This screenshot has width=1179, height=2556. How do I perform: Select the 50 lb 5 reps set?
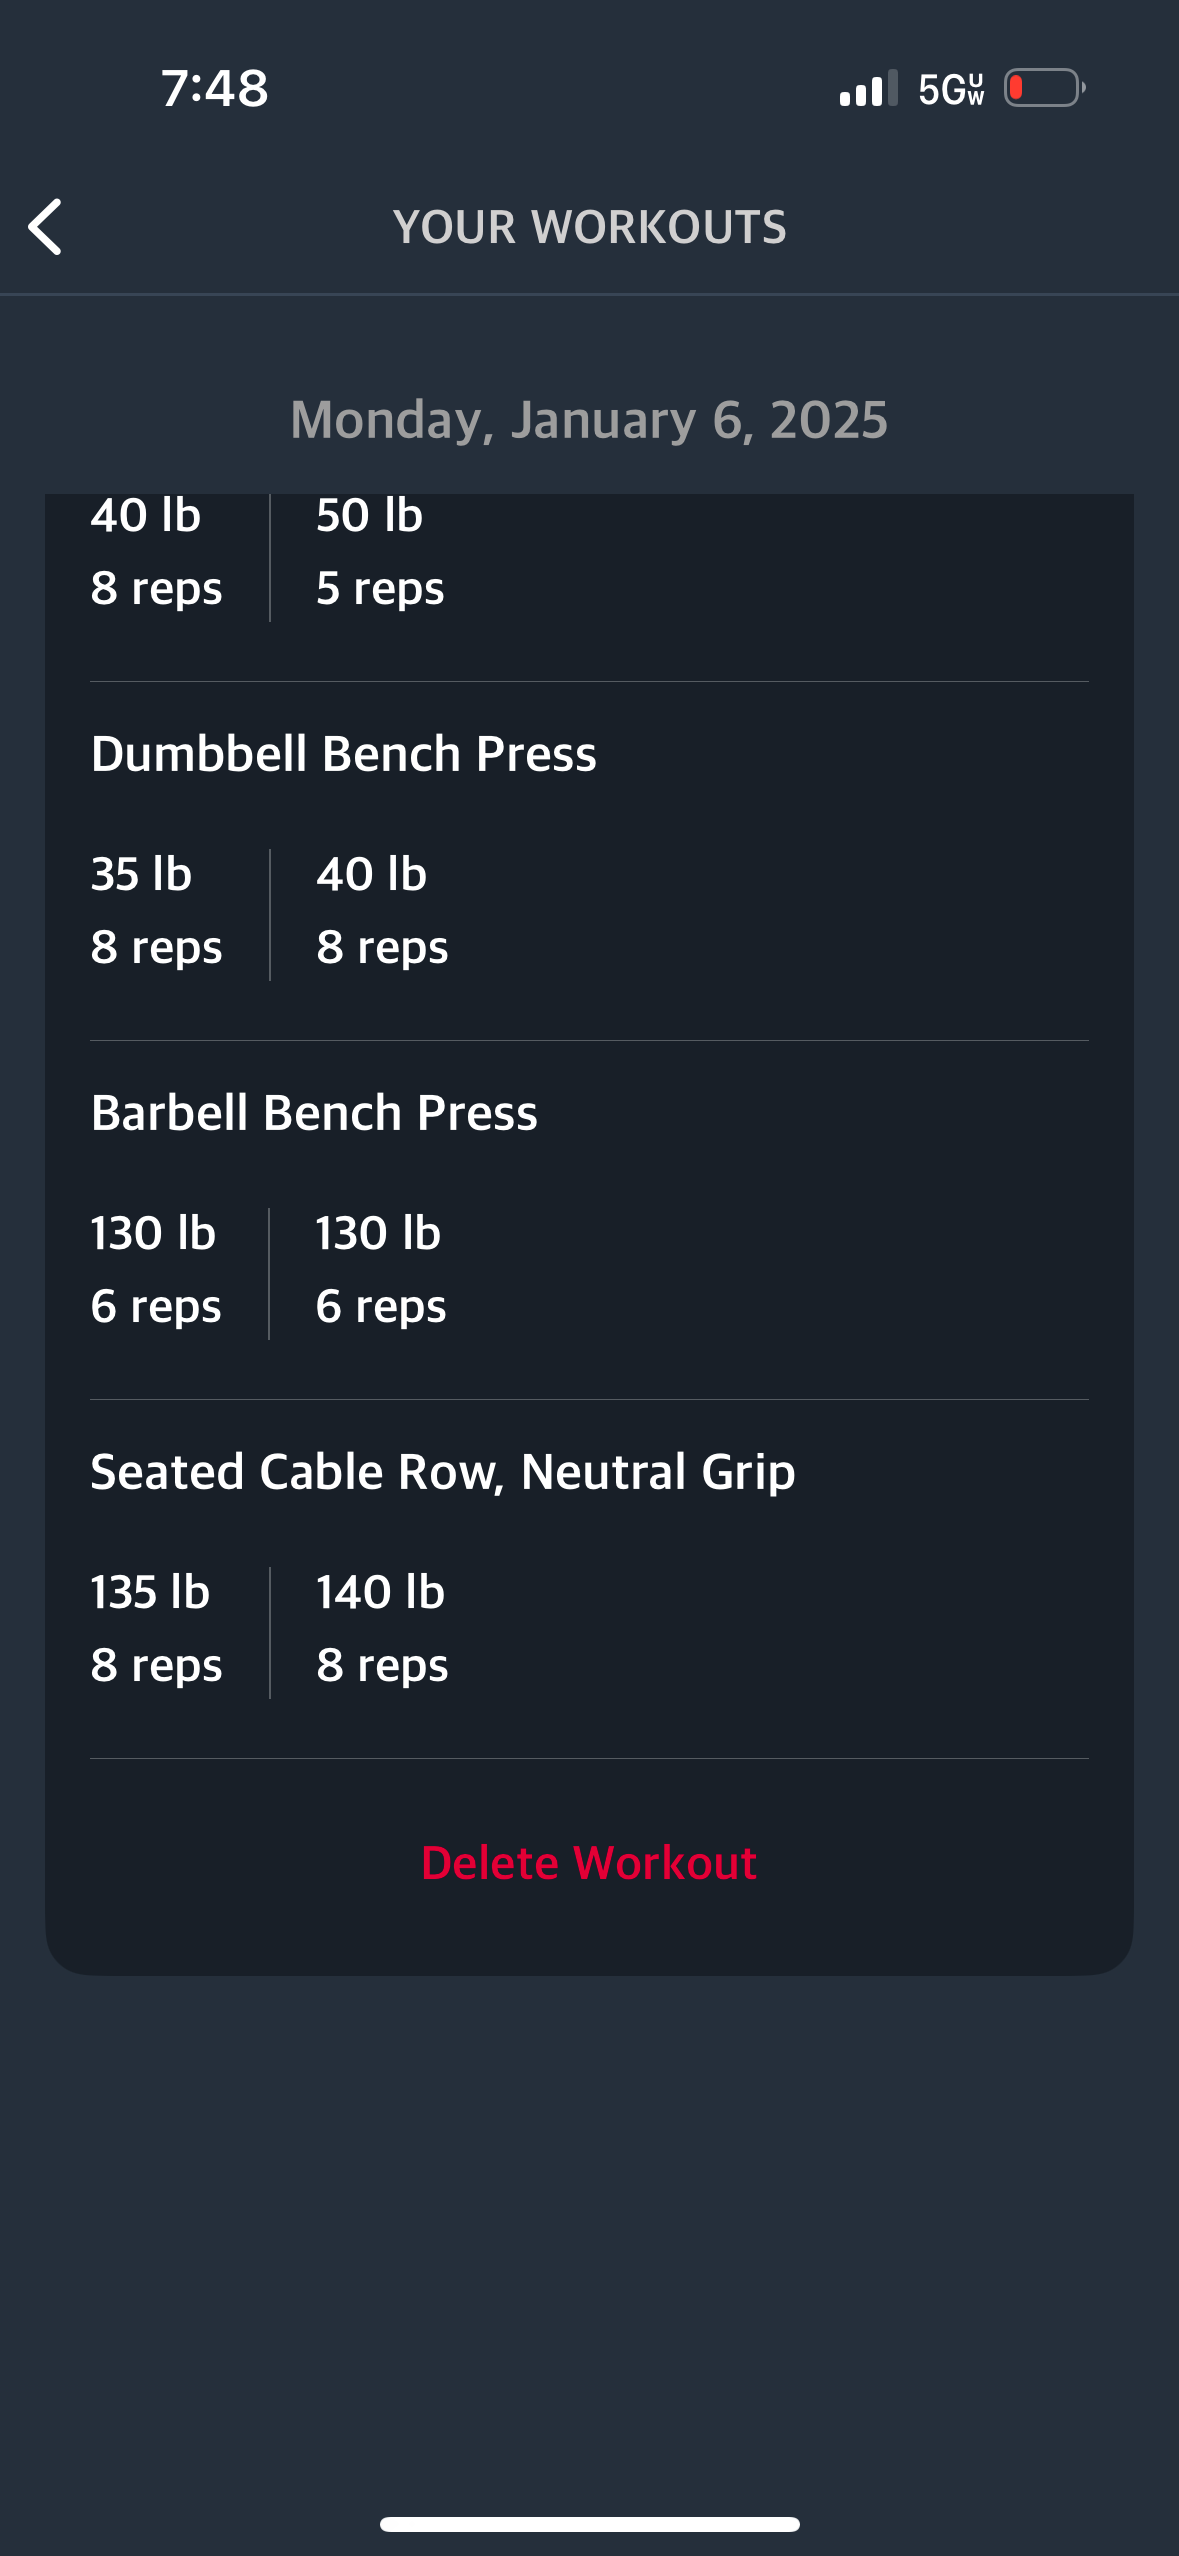tap(380, 553)
